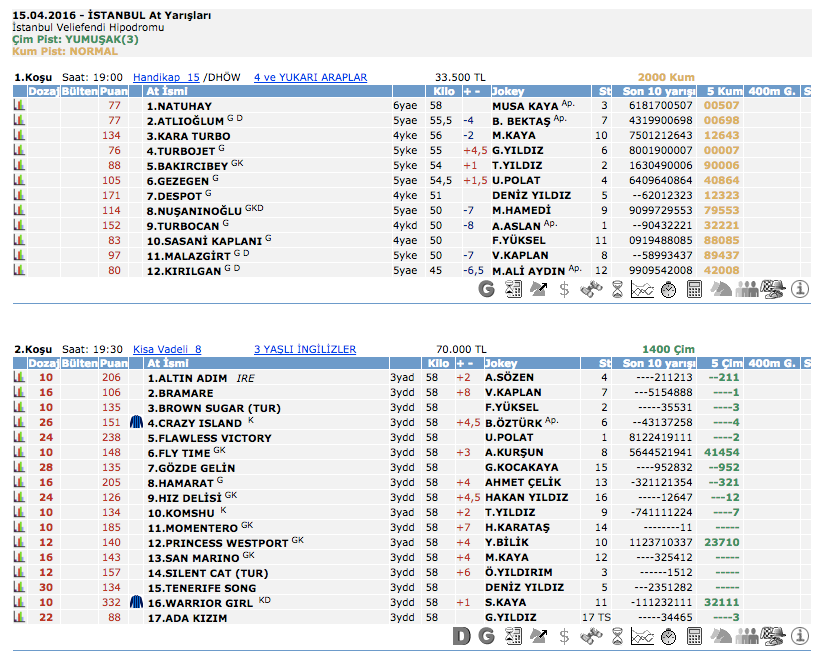Click the binoculars icon under race 1
836x667 pixels.
591,289
